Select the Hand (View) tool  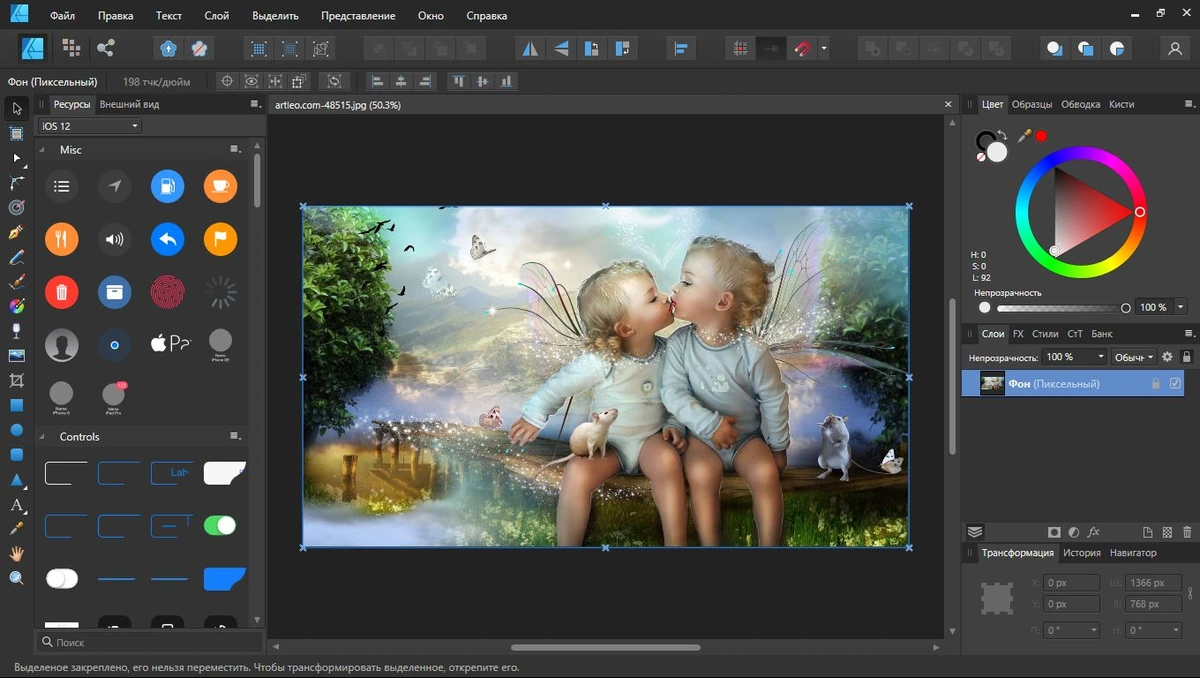pyautogui.click(x=17, y=553)
